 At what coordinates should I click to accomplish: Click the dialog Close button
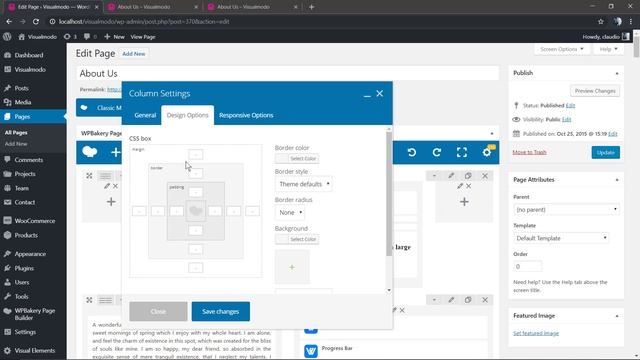158,311
